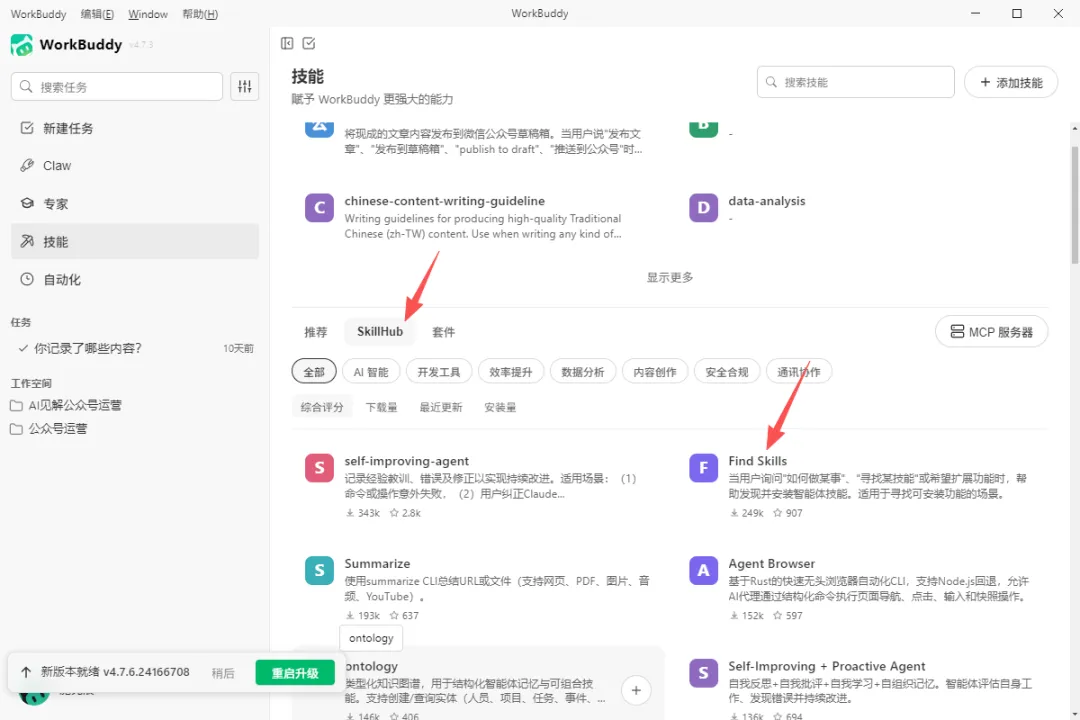The image size is (1080, 720).
Task: Click the purple C icon of chinese-content-writing-guideline
Action: [x=320, y=207]
